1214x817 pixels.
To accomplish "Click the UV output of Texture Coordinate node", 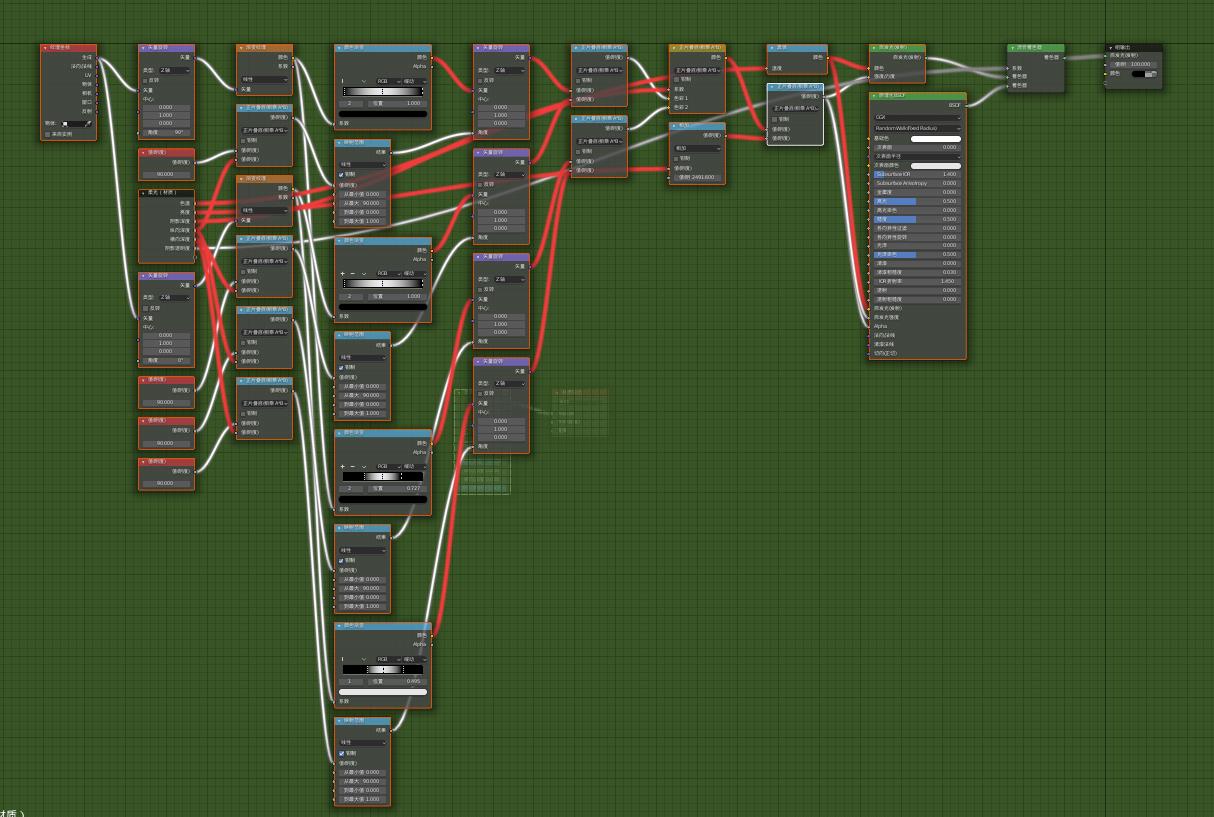I will 87,75.
